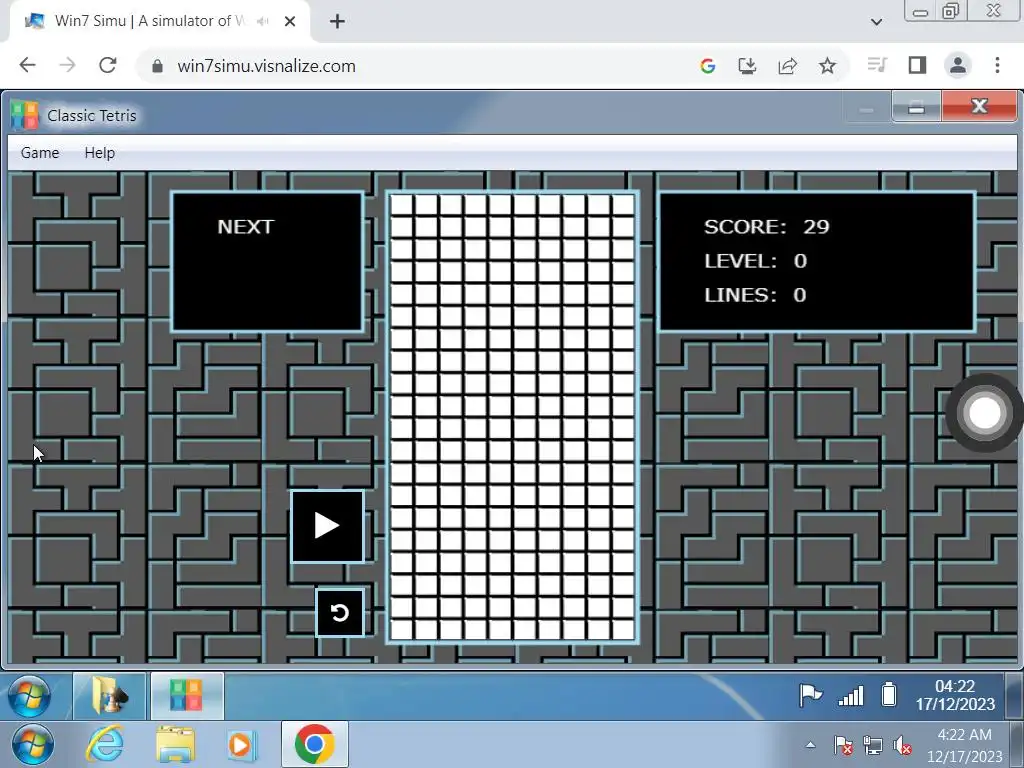1024x768 pixels.
Task: Open Chrome media controls icon
Action: [x=877, y=65]
